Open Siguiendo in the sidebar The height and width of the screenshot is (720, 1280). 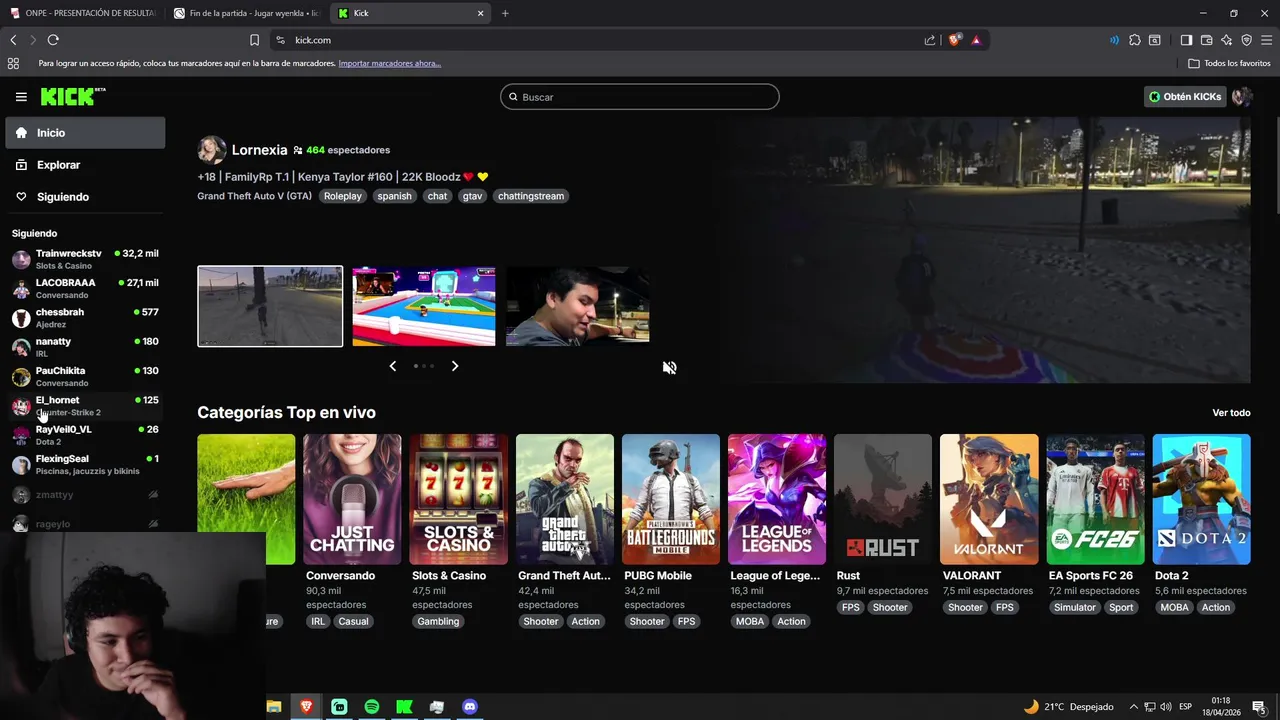[85, 197]
